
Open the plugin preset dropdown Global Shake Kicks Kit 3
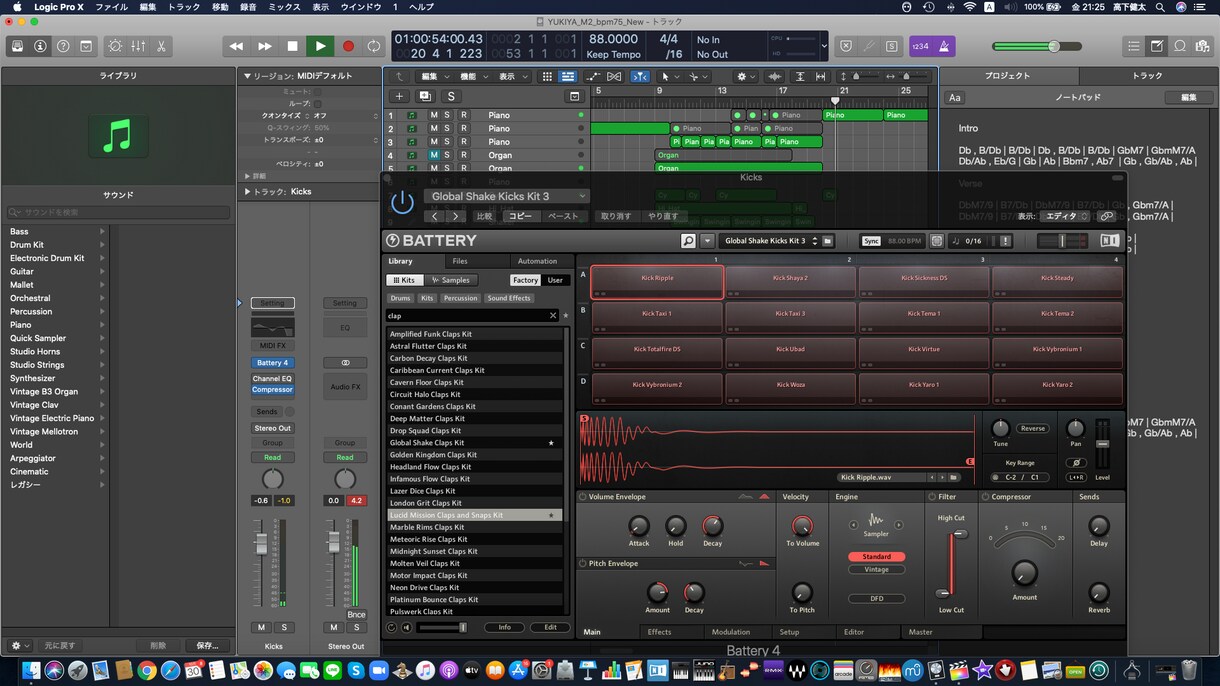(506, 196)
